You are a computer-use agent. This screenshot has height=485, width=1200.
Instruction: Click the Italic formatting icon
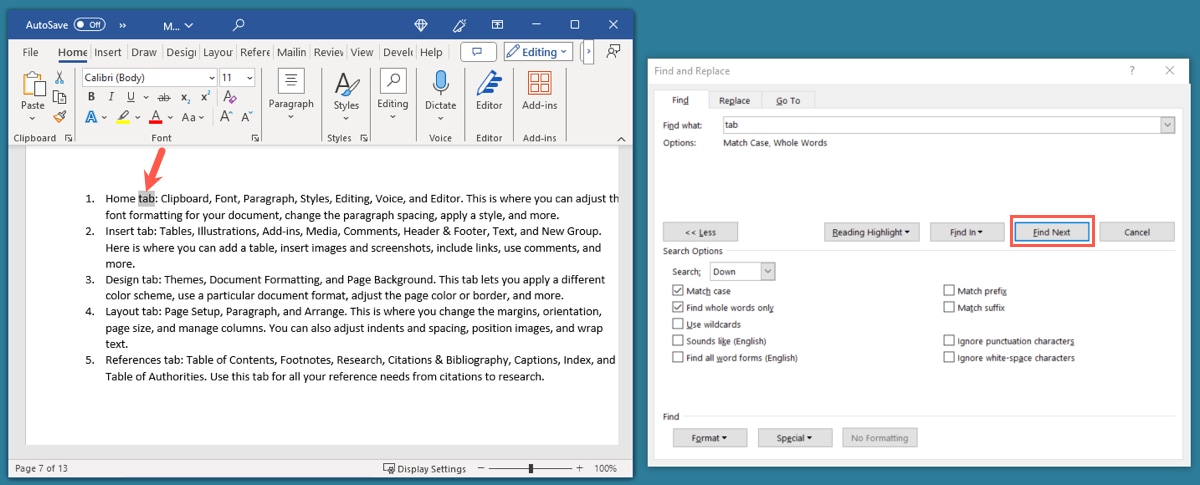pos(111,97)
